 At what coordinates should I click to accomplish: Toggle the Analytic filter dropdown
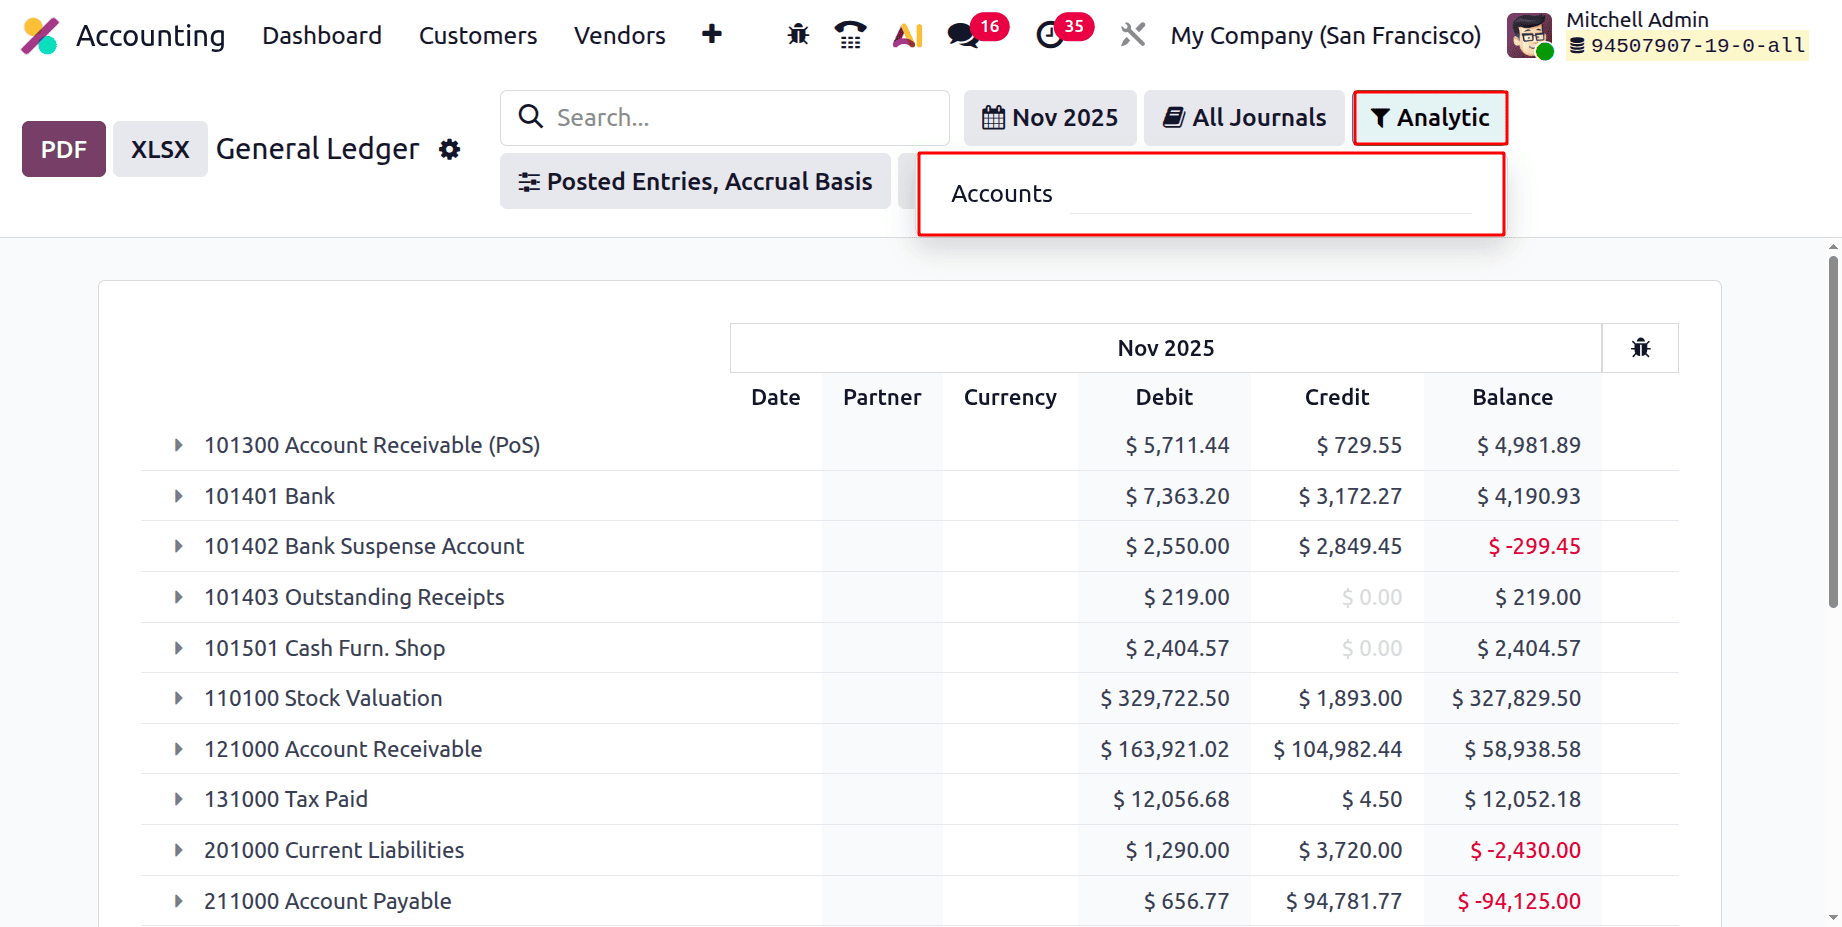point(1430,118)
